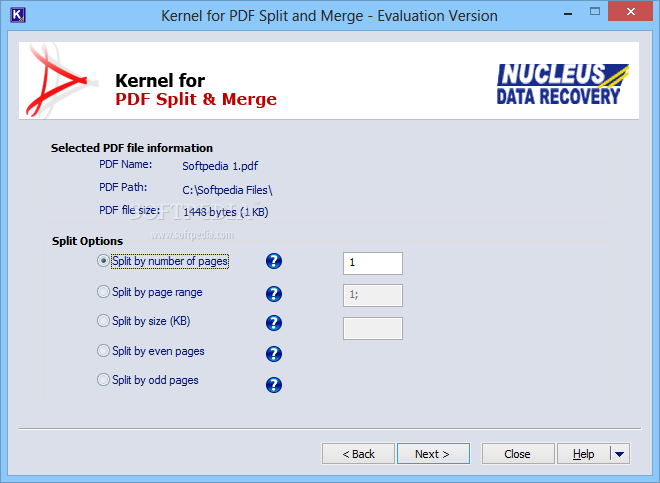Click the Close button at bottom
This screenshot has width=660, height=483.
(518, 454)
